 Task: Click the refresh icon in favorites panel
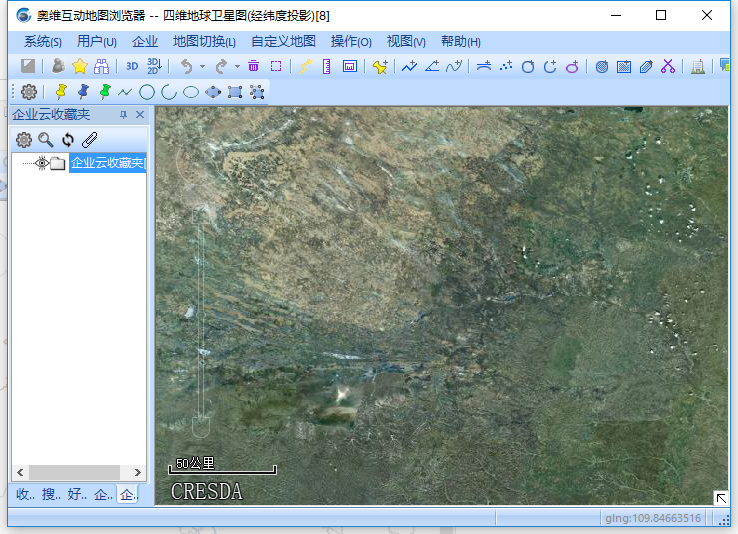tap(68, 140)
